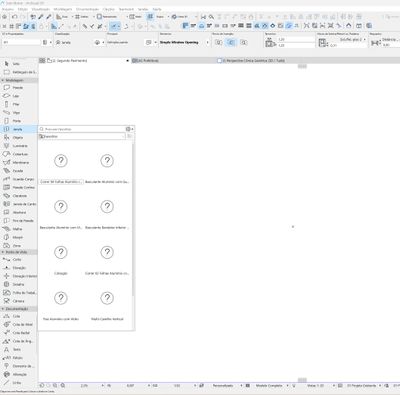Screen dimensions: 400x395
Task: Select the Corte section tool
Action: 18,260
